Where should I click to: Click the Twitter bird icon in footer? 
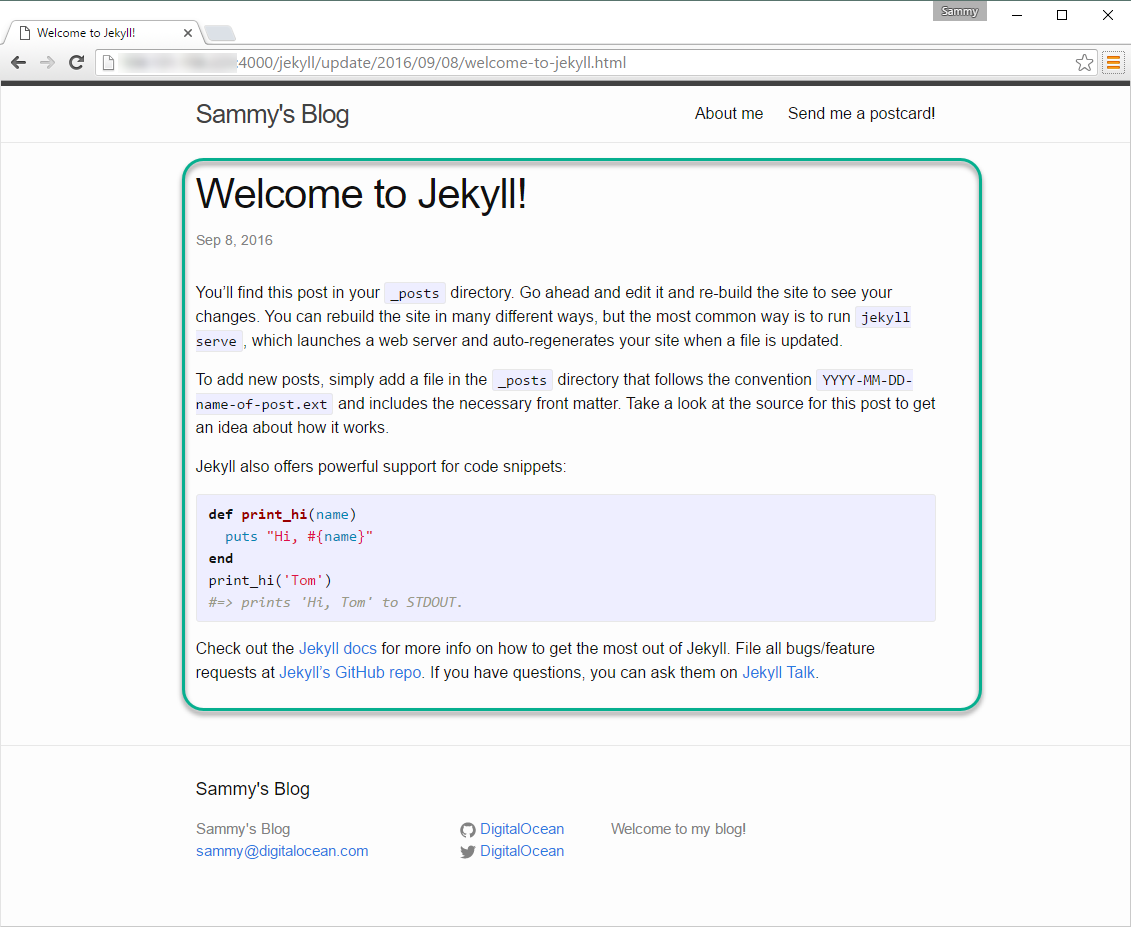coord(467,852)
